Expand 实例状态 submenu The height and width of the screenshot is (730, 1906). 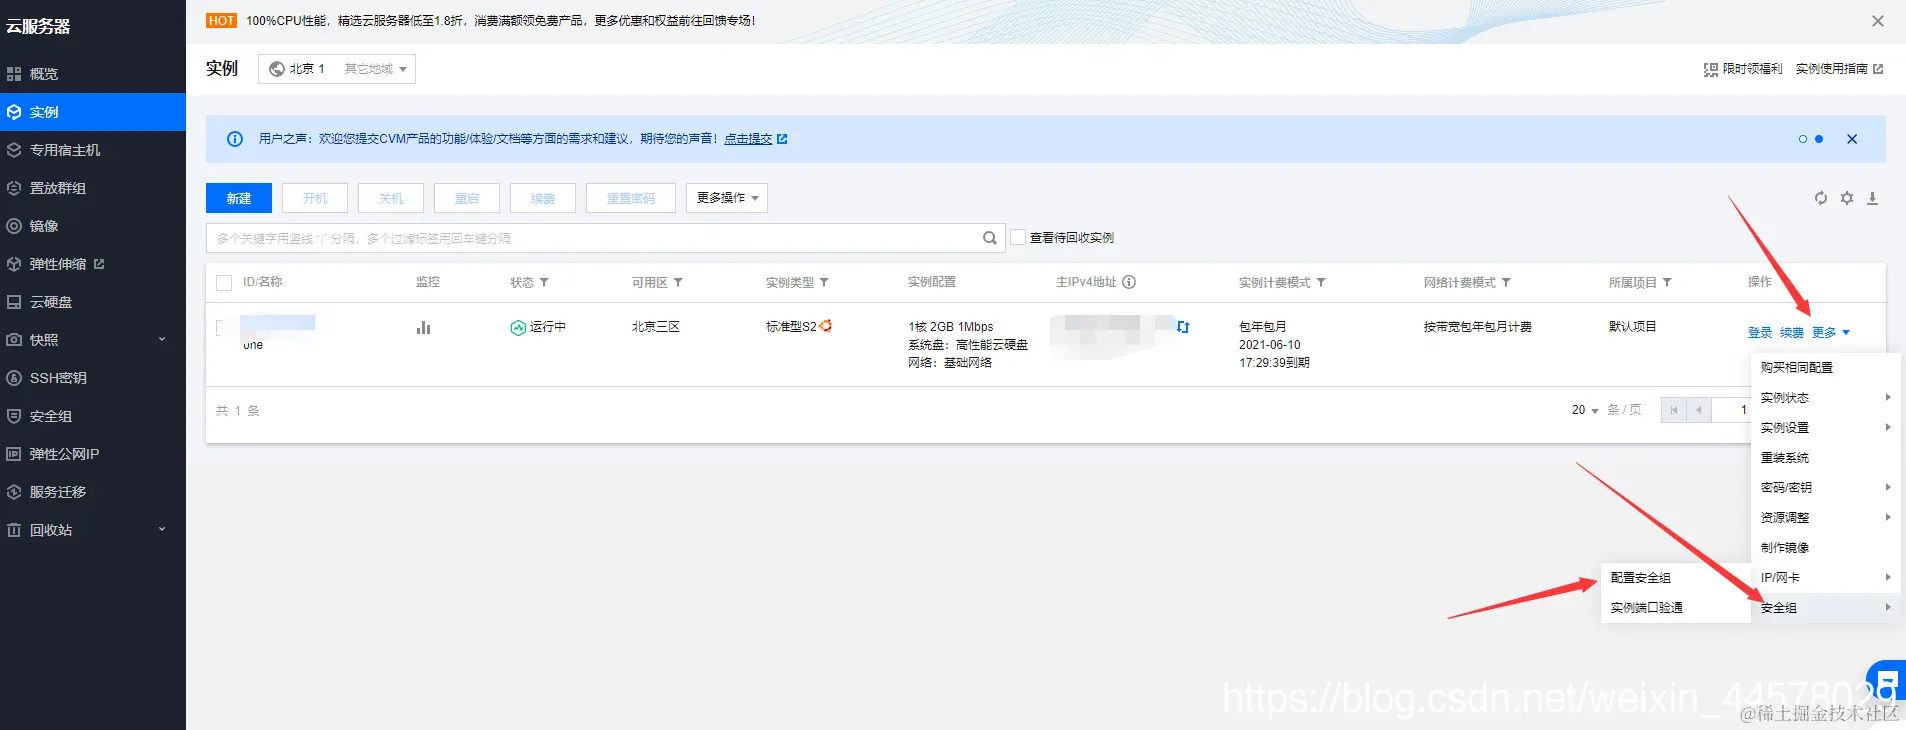[x=1825, y=398]
